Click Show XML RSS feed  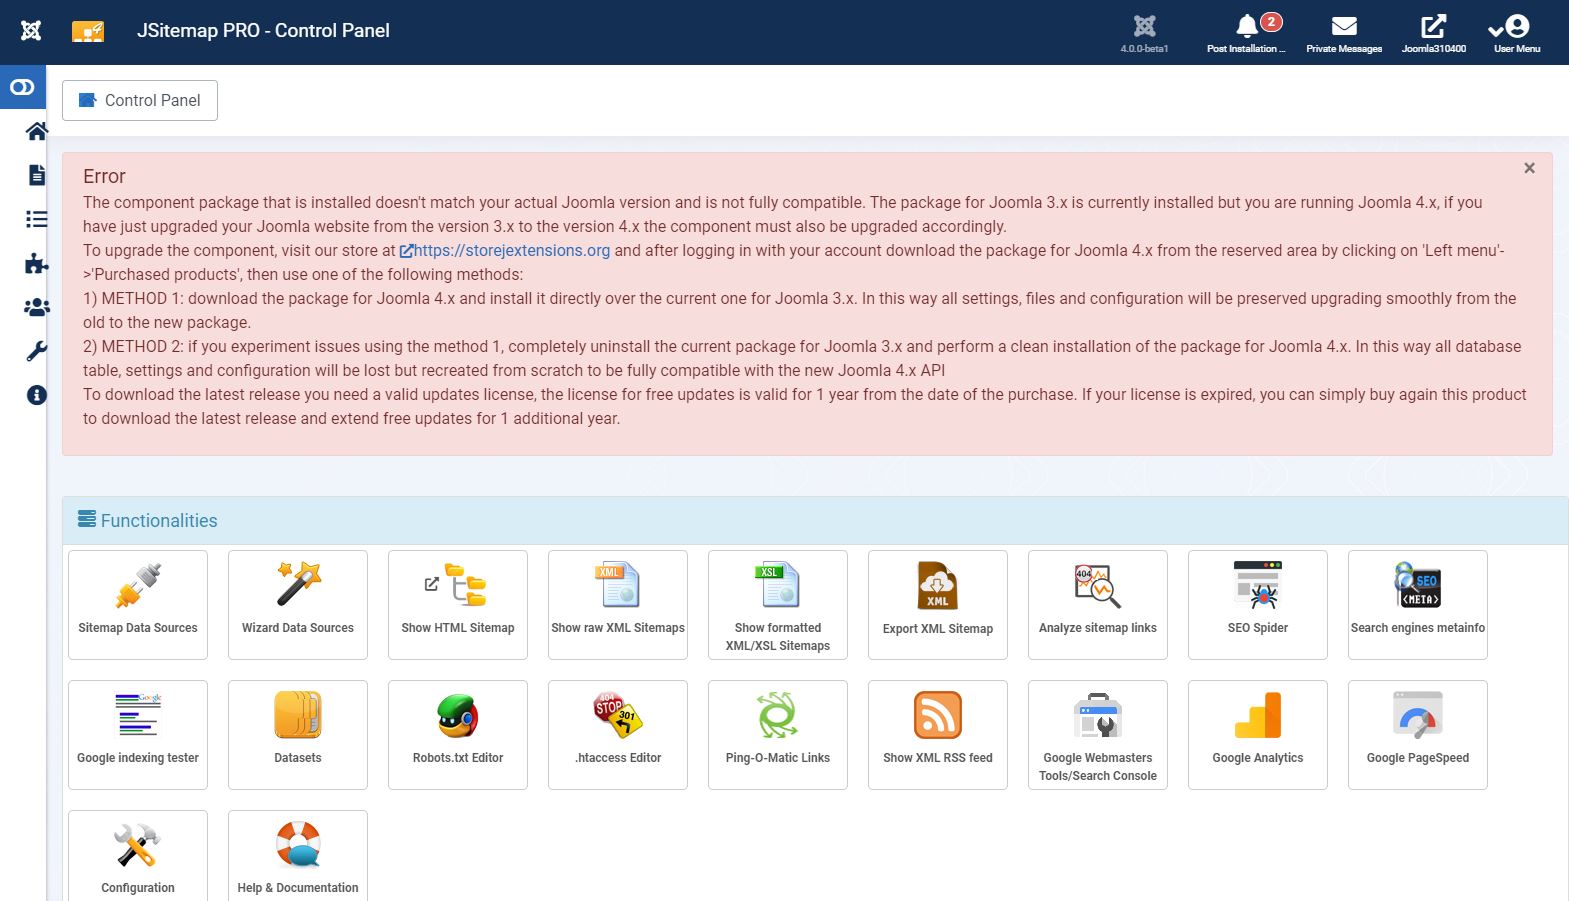pos(938,735)
